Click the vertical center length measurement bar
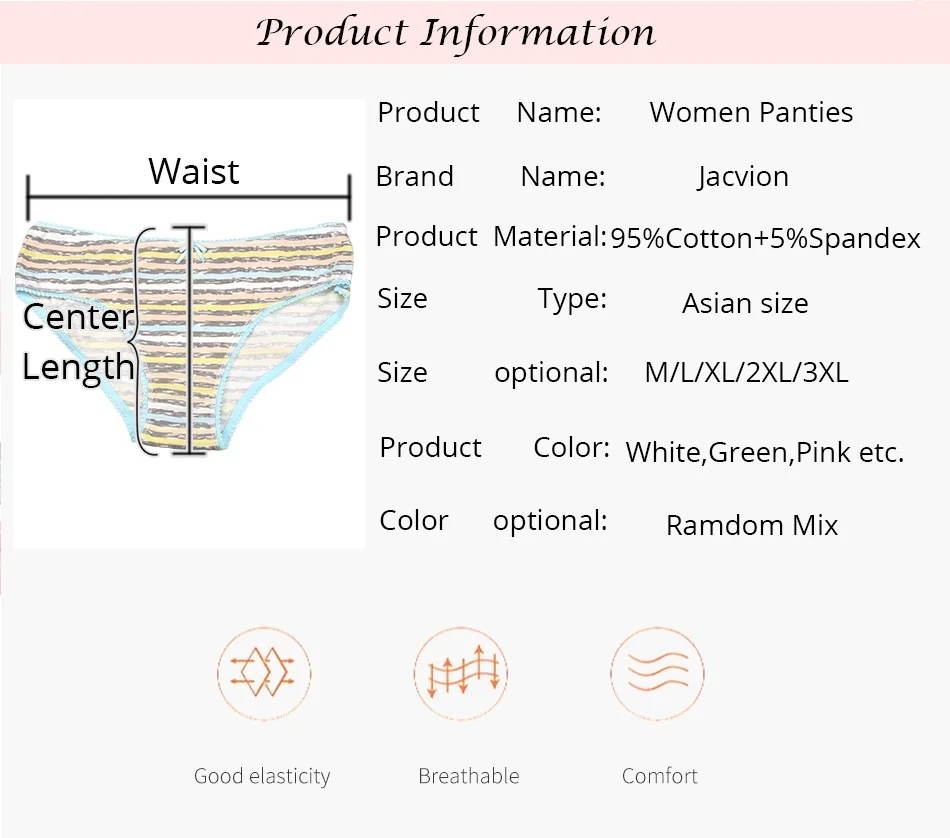This screenshot has height=838, width=950. (190, 340)
